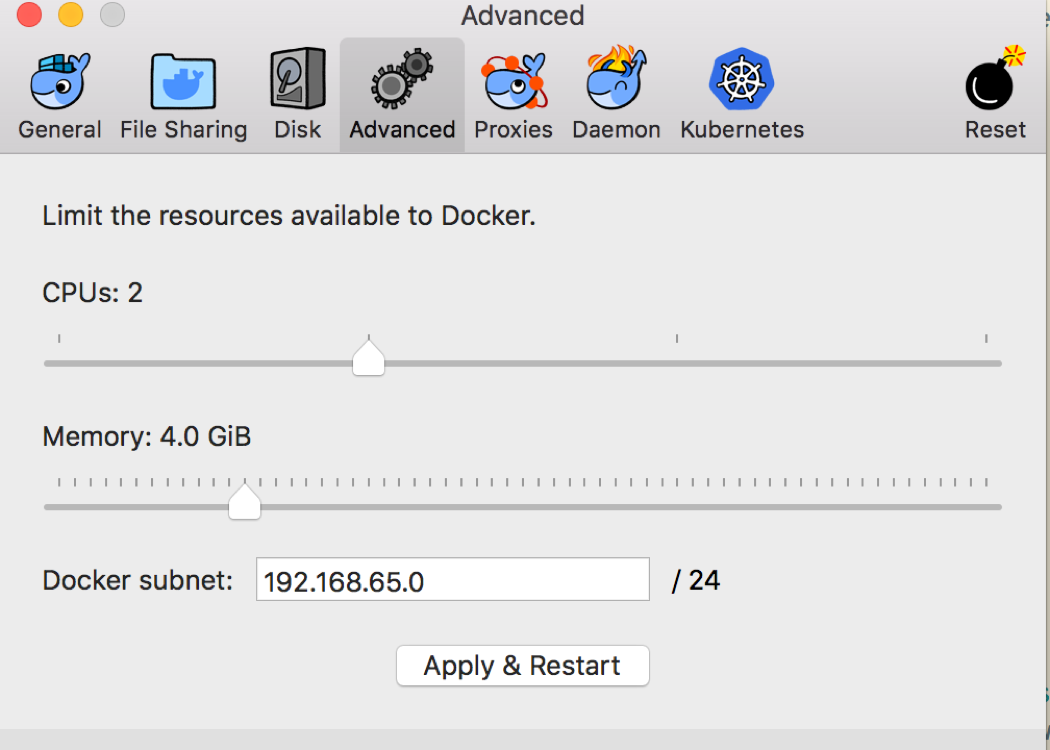Screen dimensions: 1050x750
Task: Click the 'Memory: 4.0 GiB' label
Action: 147,437
